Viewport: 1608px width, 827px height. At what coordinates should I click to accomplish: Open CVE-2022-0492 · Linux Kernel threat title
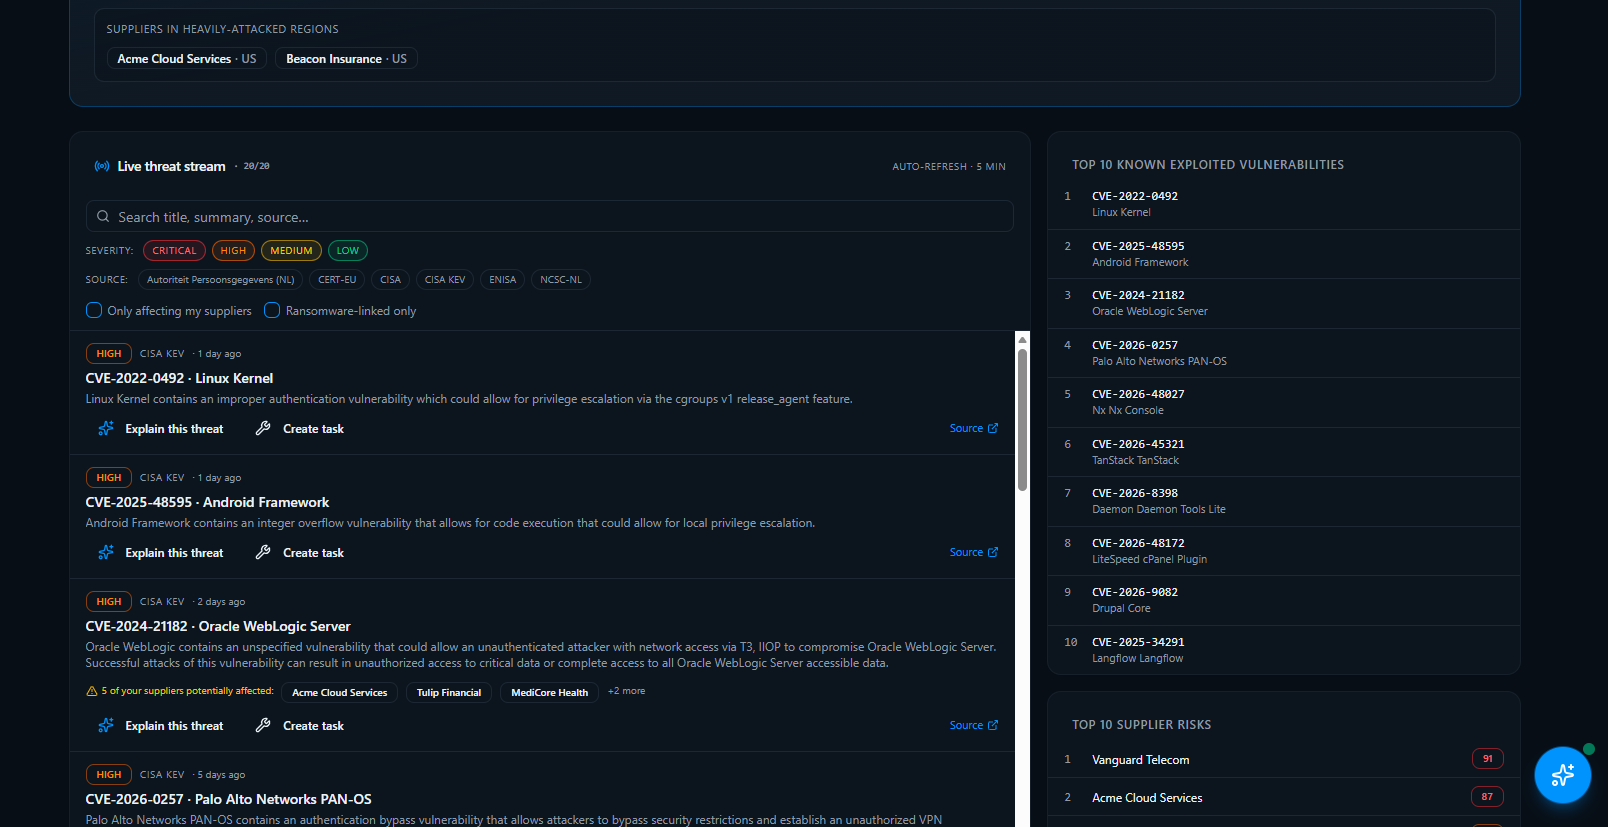(x=179, y=378)
